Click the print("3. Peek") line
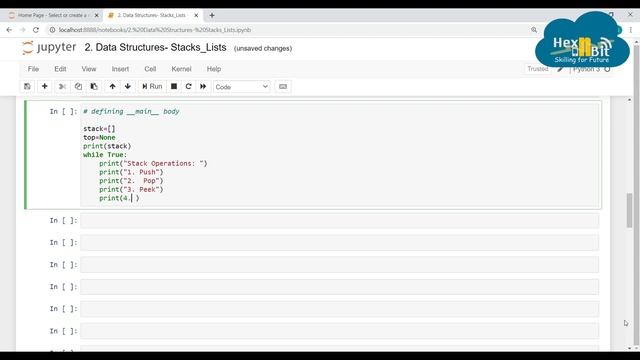Viewport: 640px width, 360px height. pos(131,189)
